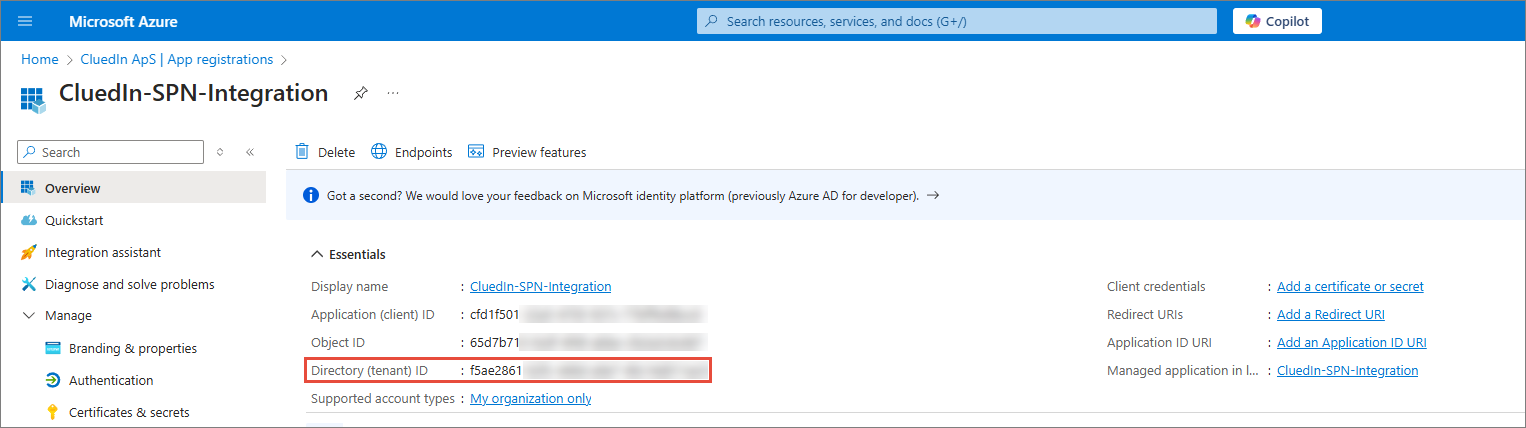Click the Delete trash icon
The width and height of the screenshot is (1526, 428).
click(x=302, y=152)
